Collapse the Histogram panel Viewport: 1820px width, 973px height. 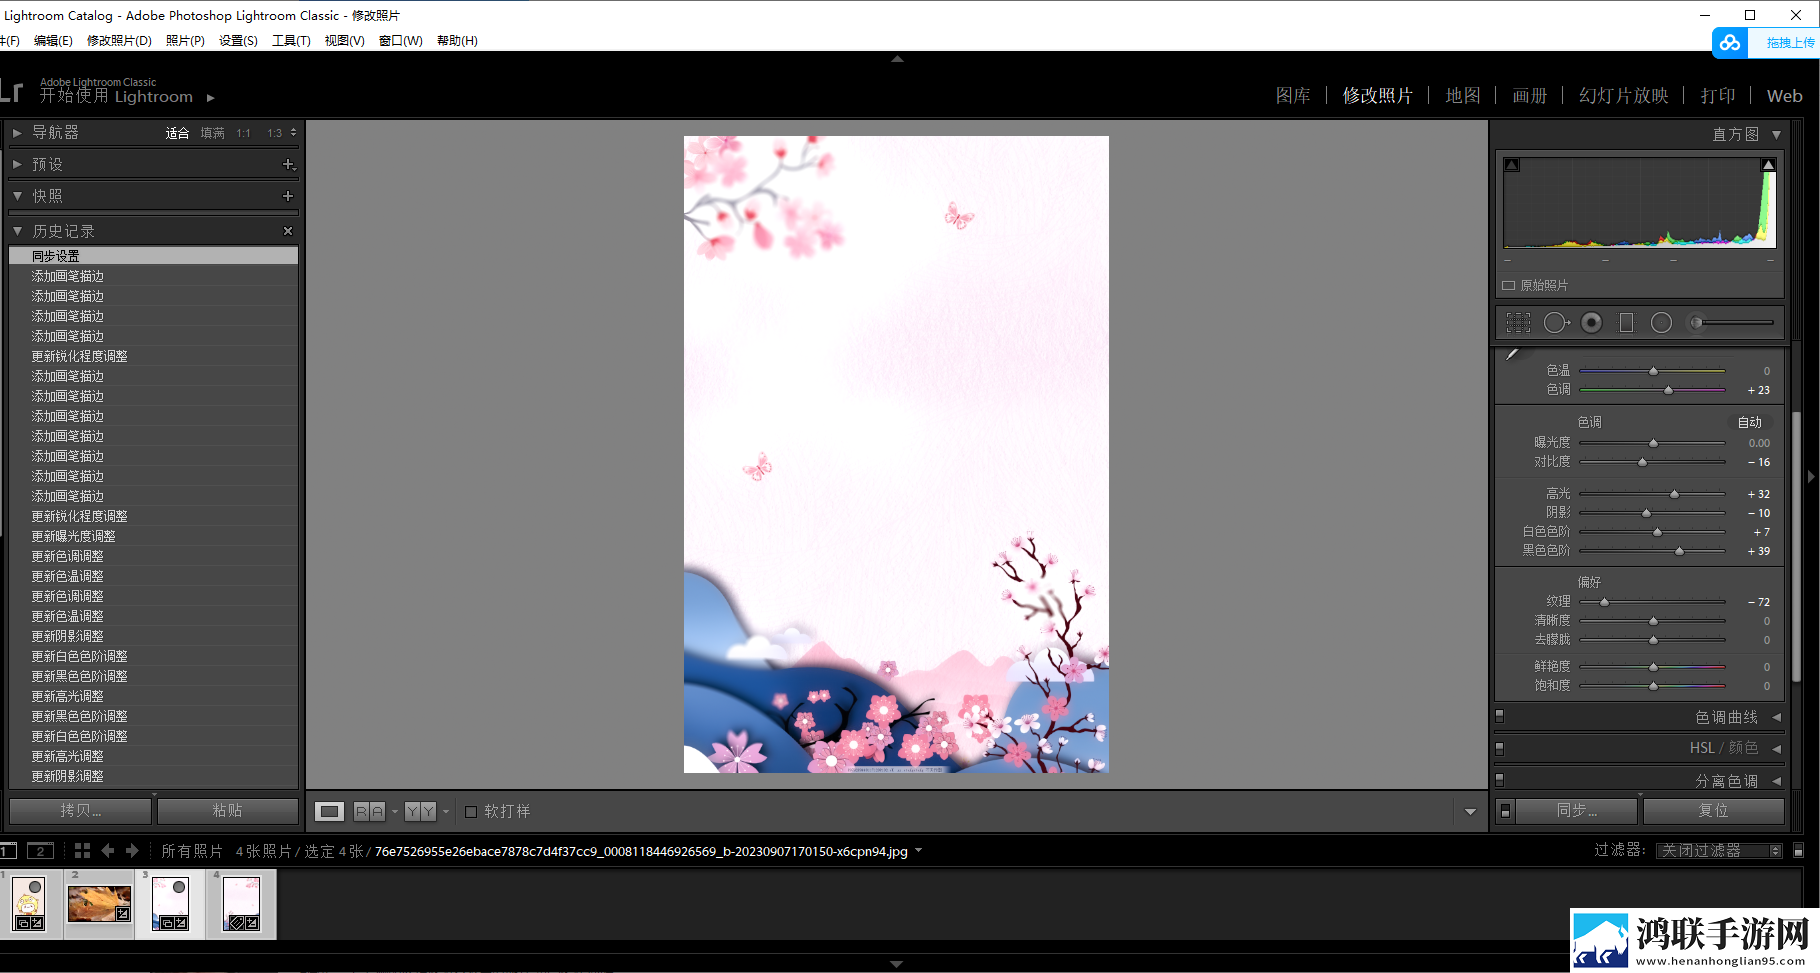point(1776,135)
